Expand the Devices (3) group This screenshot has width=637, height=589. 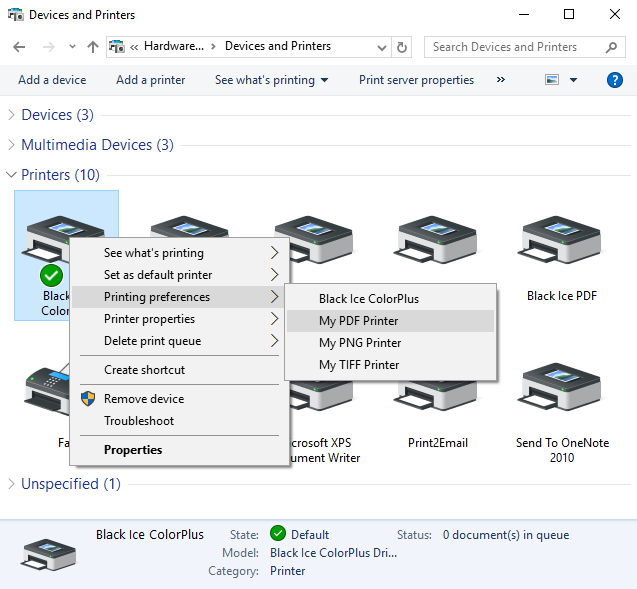12,115
